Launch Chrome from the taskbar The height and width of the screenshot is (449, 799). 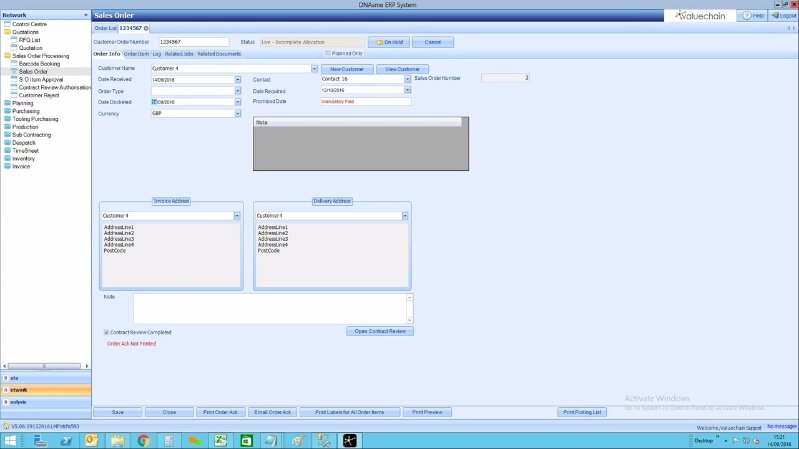click(143, 440)
